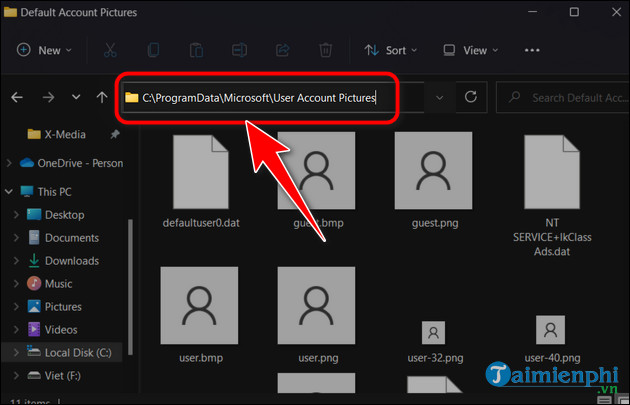Select Local Disk (C:) in sidebar
Image resolution: width=630 pixels, height=405 pixels.
[69, 352]
